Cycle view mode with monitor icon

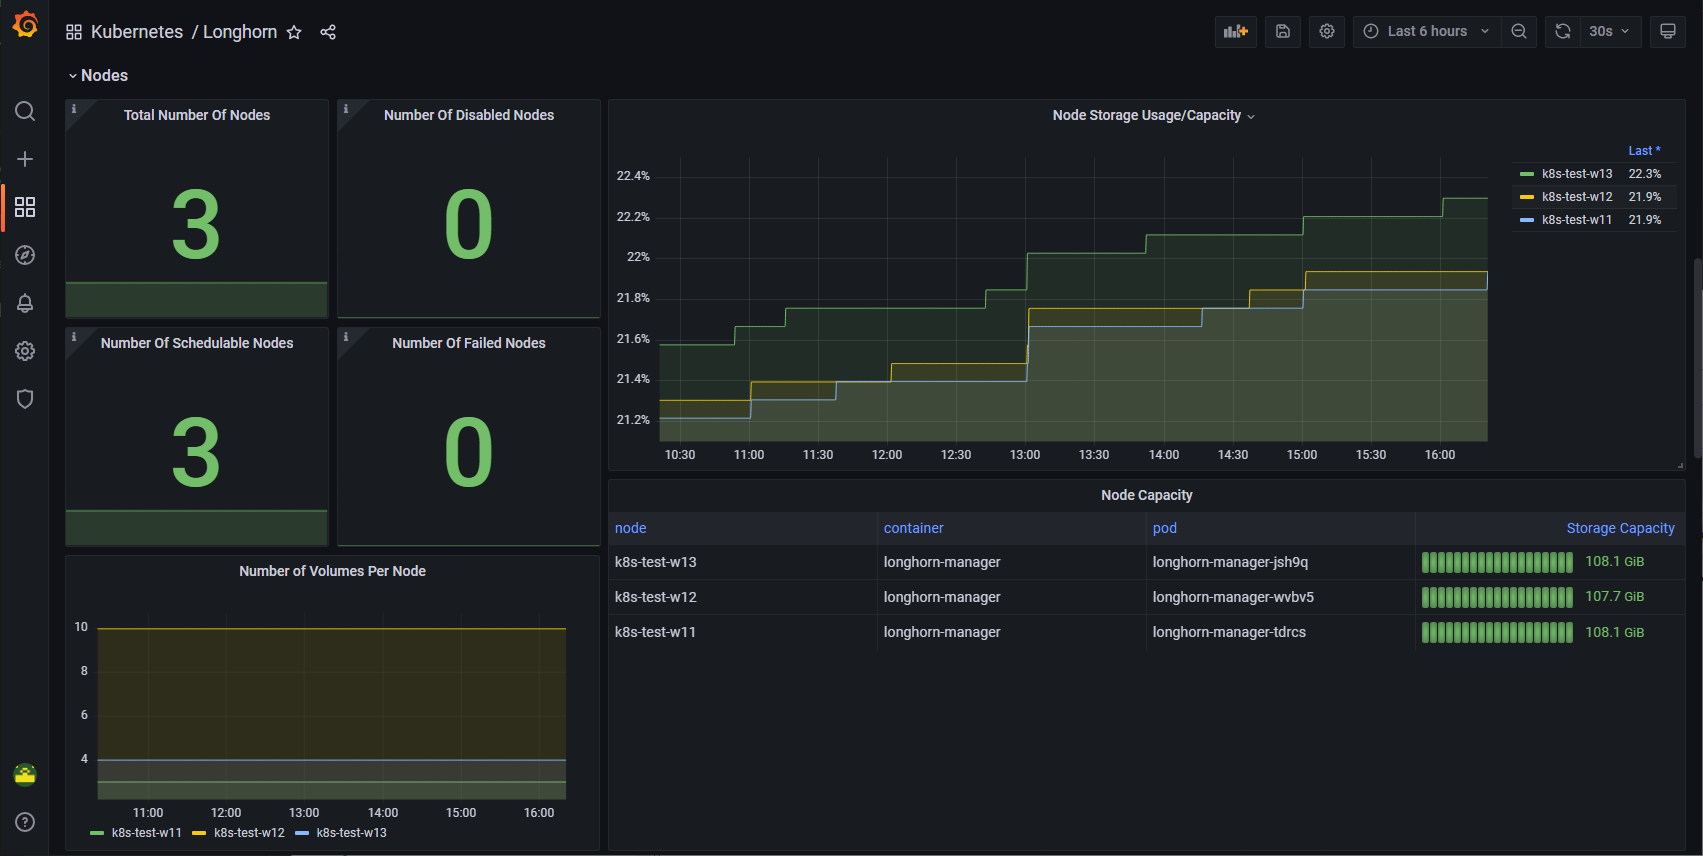pyautogui.click(x=1668, y=31)
